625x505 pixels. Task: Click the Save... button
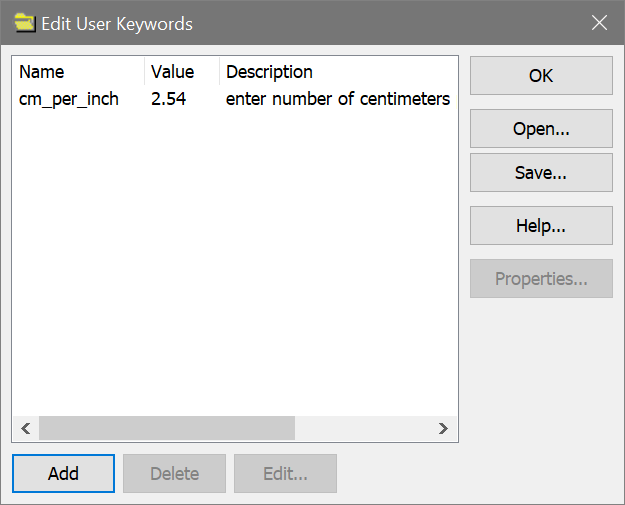541,172
